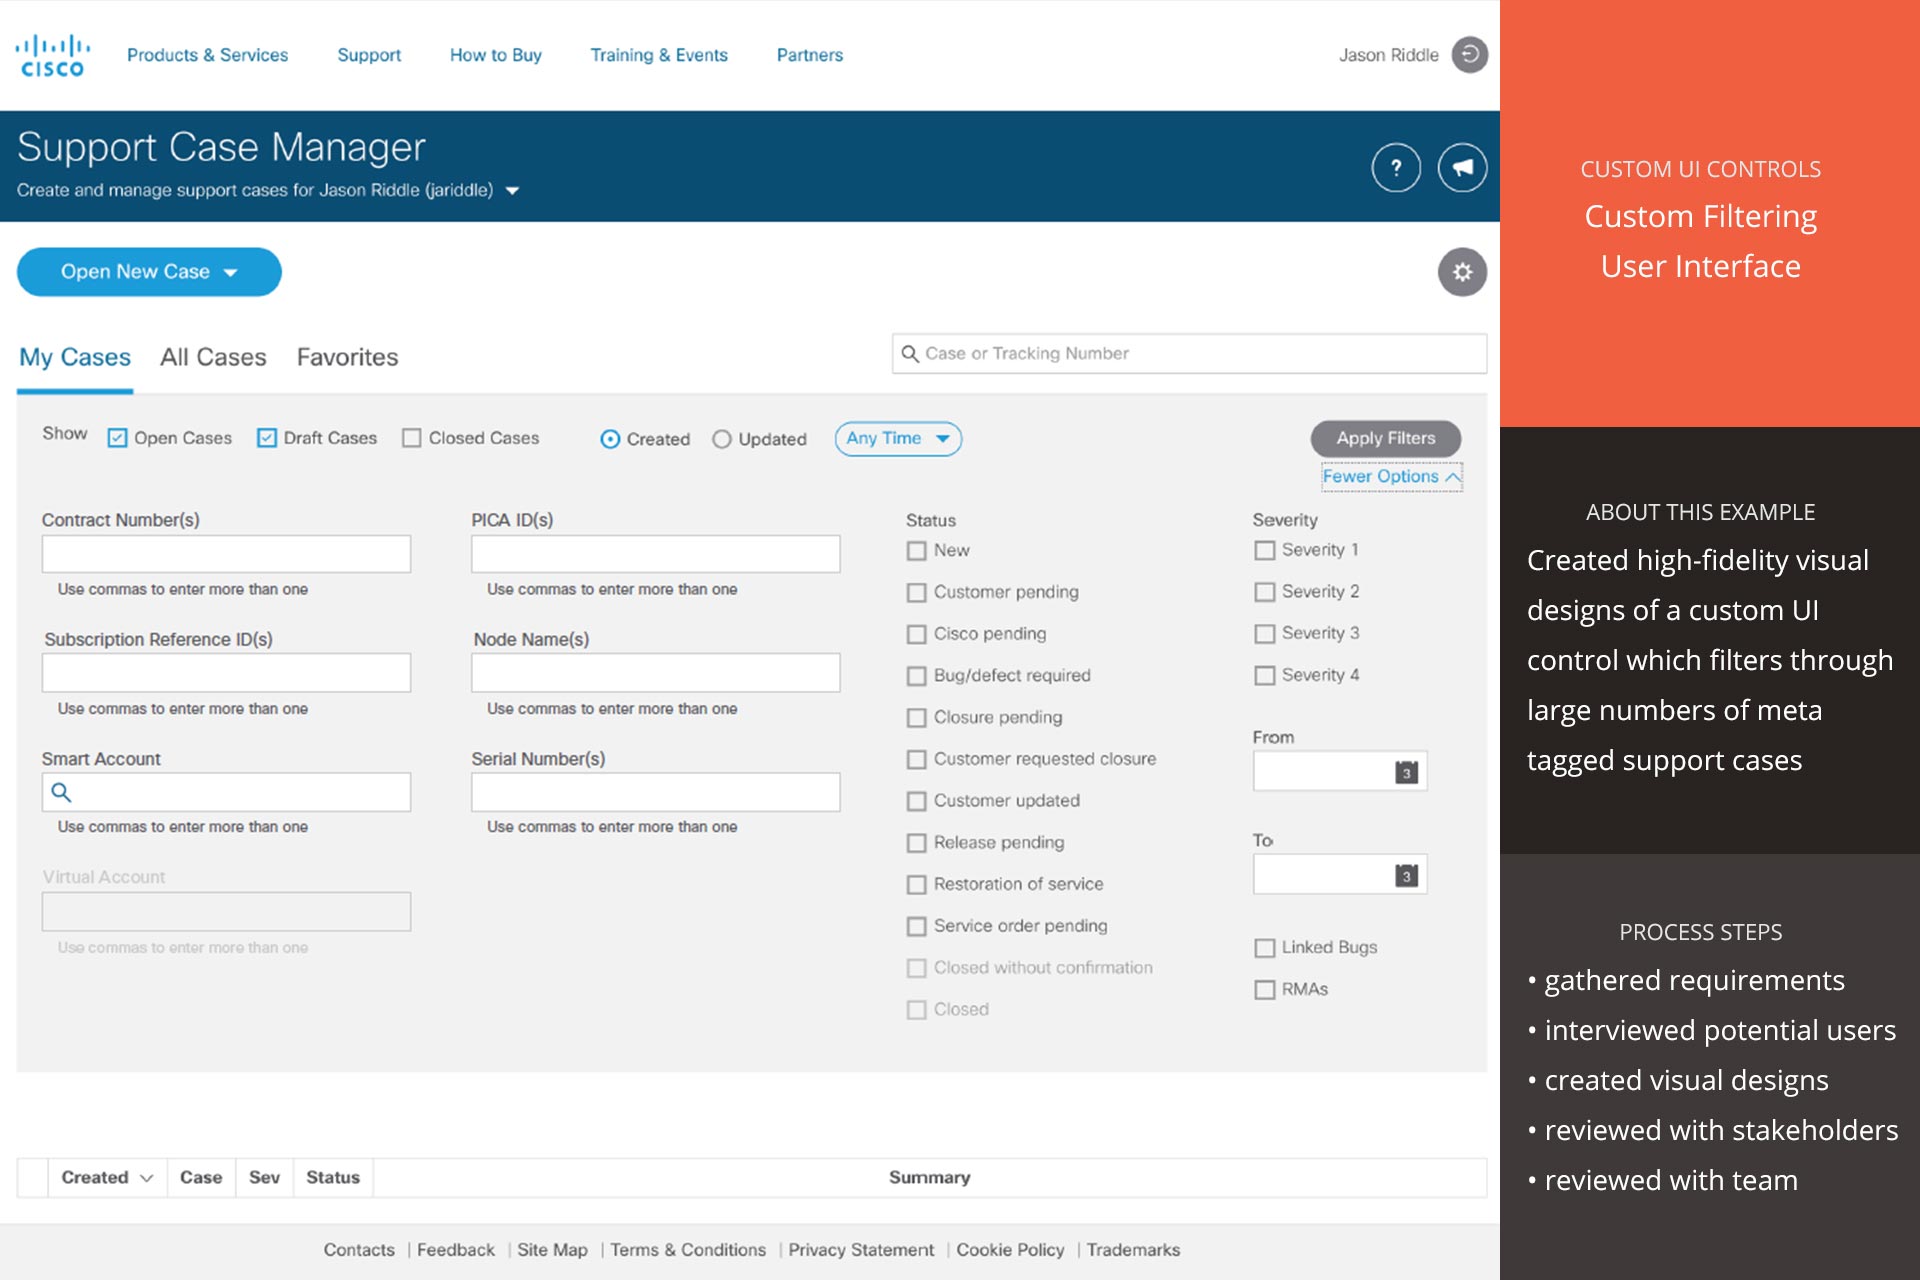
Task: Open the Support menu
Action: pyautogui.click(x=368, y=55)
